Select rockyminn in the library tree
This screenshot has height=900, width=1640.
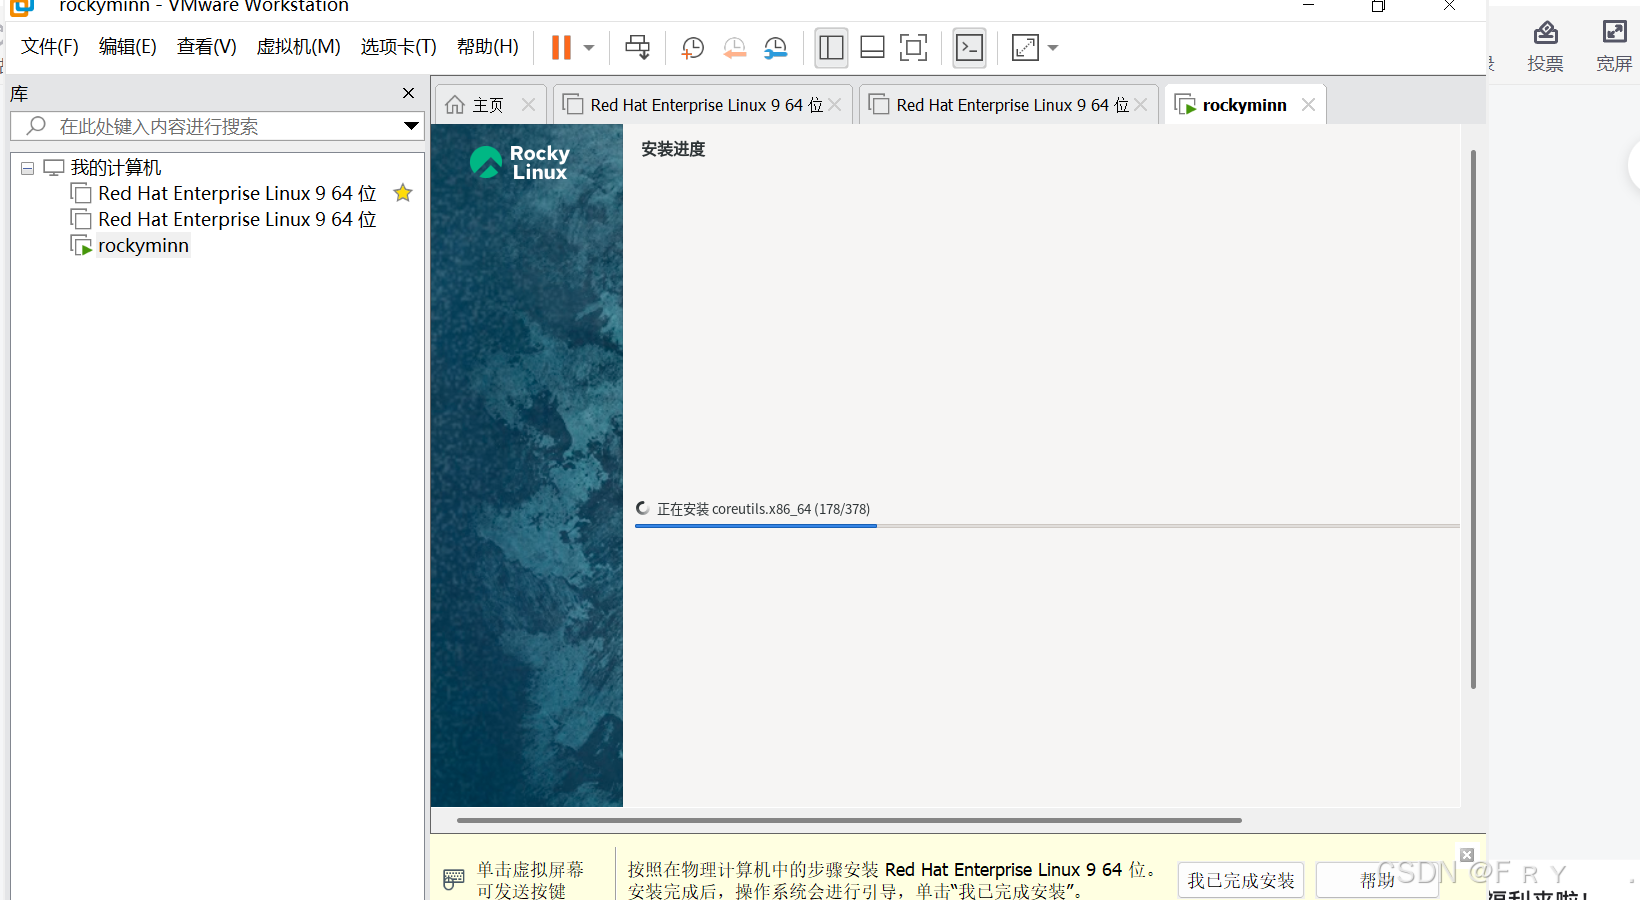pyautogui.click(x=143, y=245)
